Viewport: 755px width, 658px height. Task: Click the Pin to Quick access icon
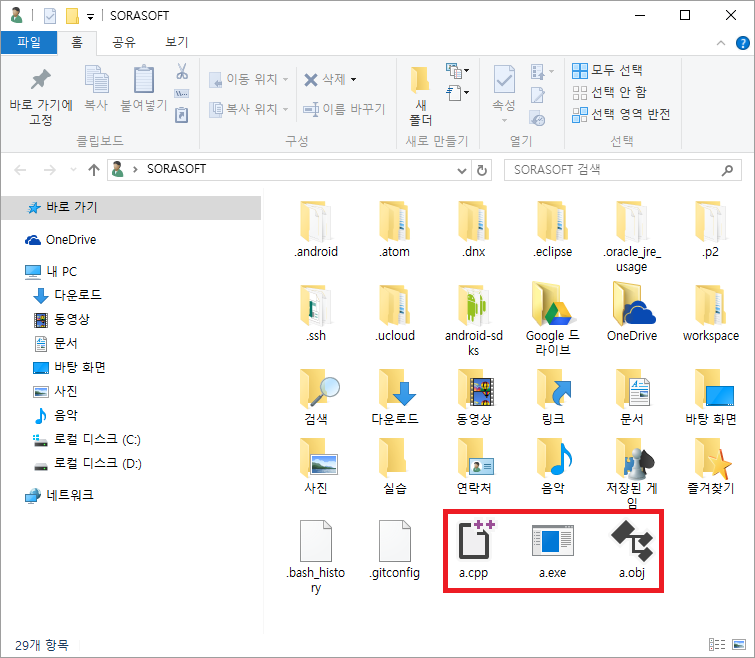(x=40, y=80)
